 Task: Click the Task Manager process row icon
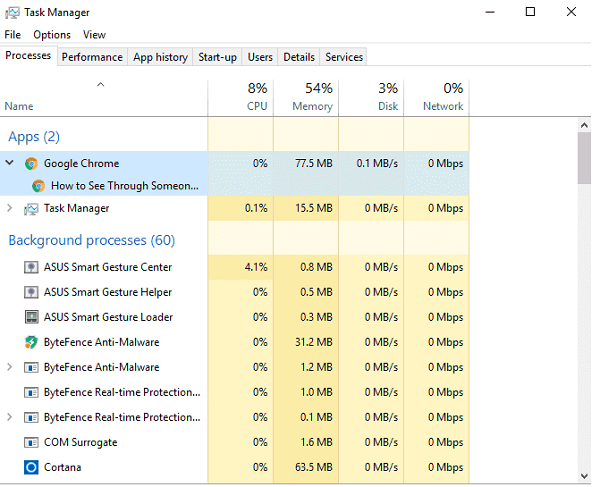tap(31, 209)
